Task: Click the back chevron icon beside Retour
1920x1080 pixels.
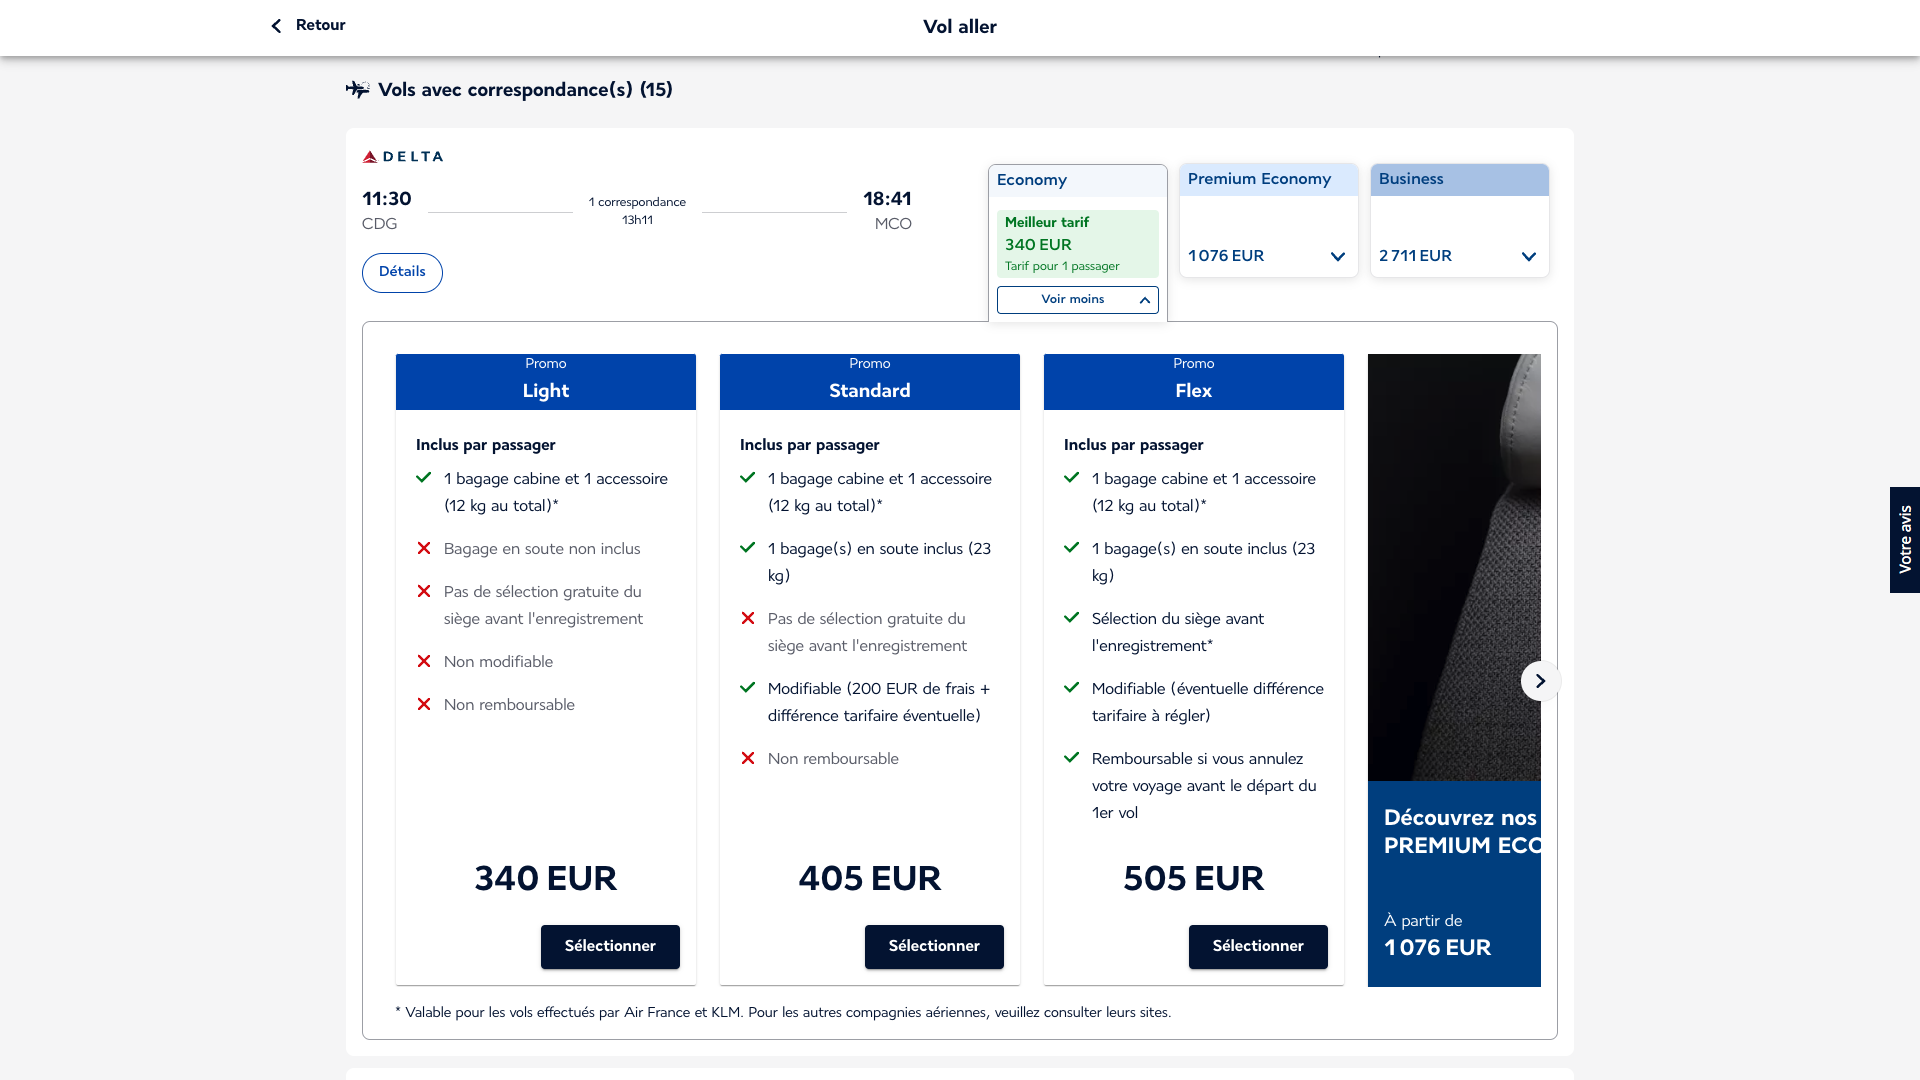Action: point(277,26)
